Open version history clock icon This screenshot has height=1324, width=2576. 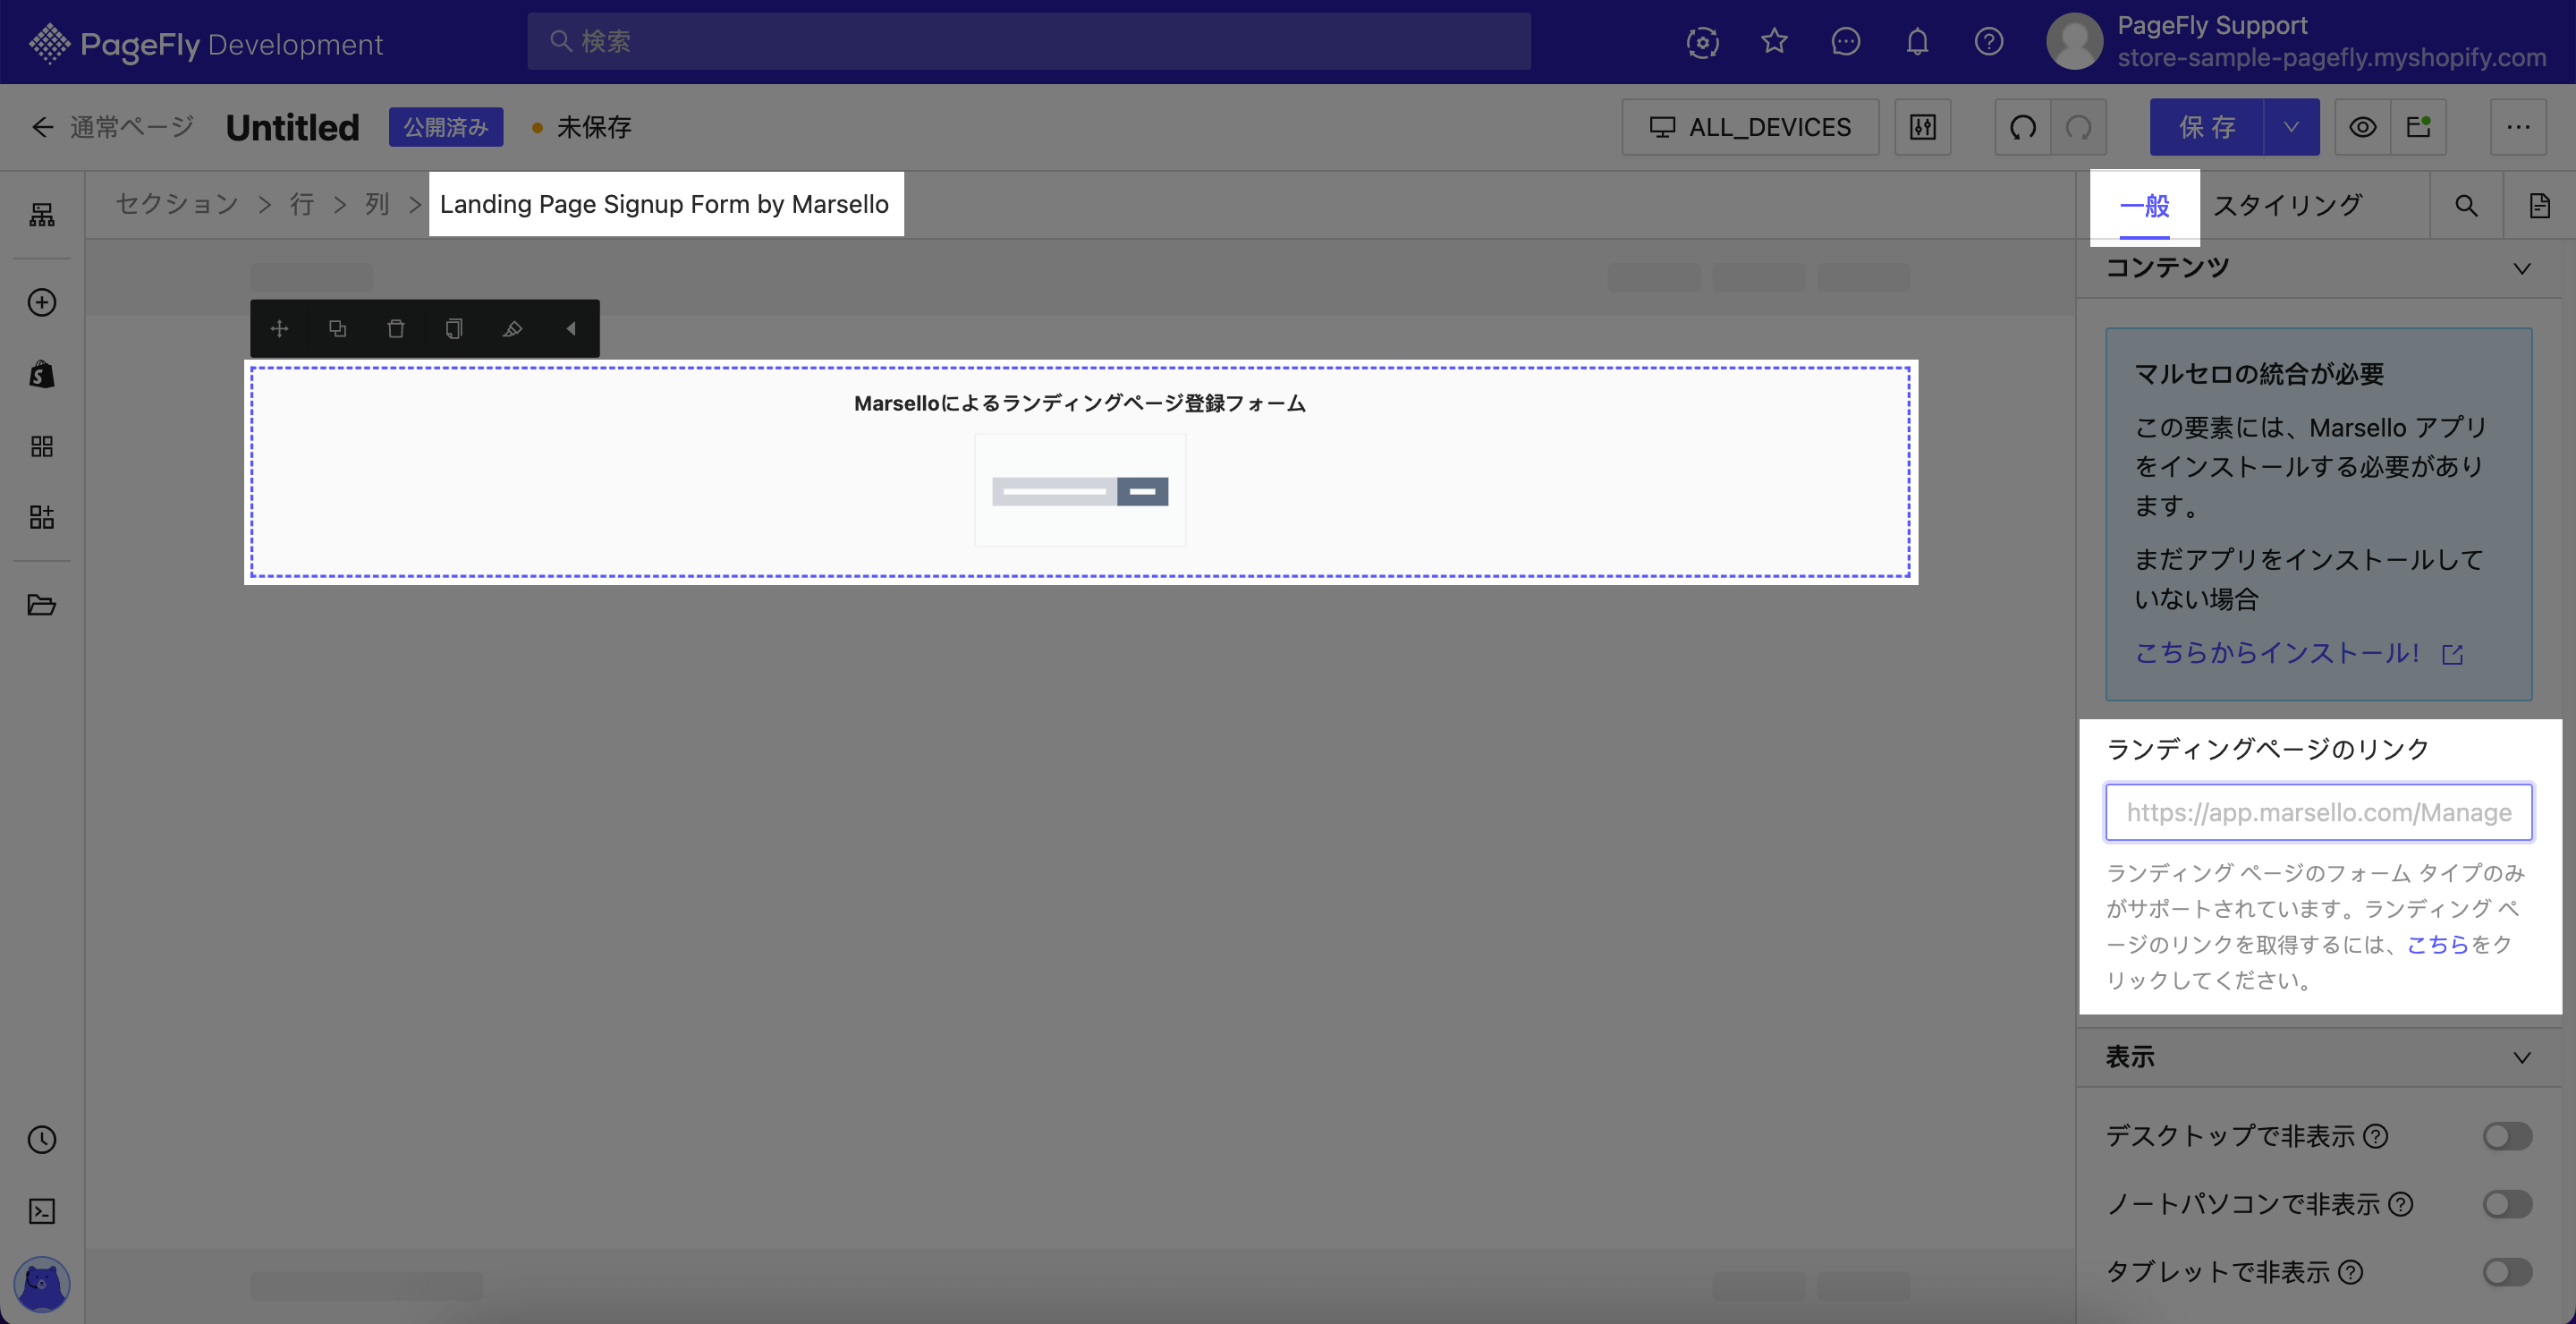42,1139
